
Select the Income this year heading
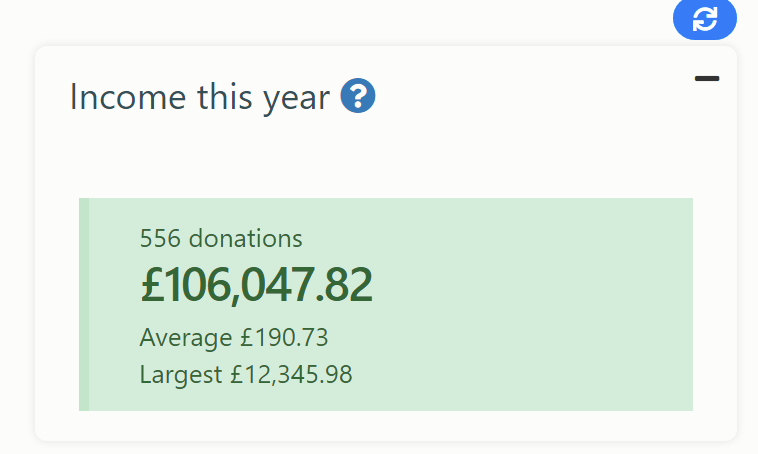click(200, 97)
